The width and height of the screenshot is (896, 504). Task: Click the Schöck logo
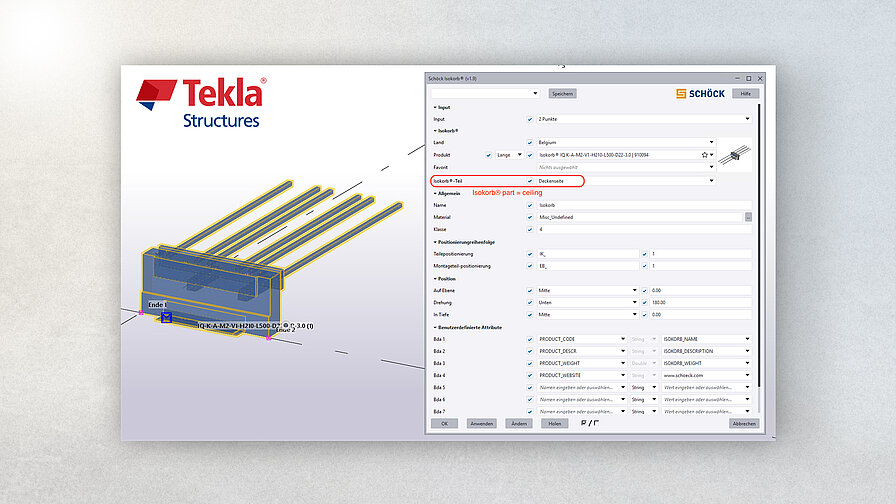700,94
